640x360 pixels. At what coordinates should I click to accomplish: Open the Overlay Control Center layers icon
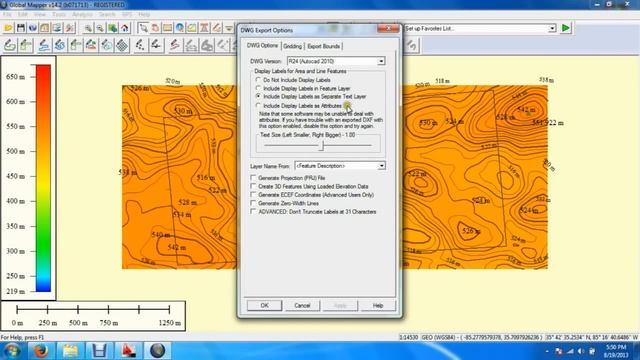point(57,28)
